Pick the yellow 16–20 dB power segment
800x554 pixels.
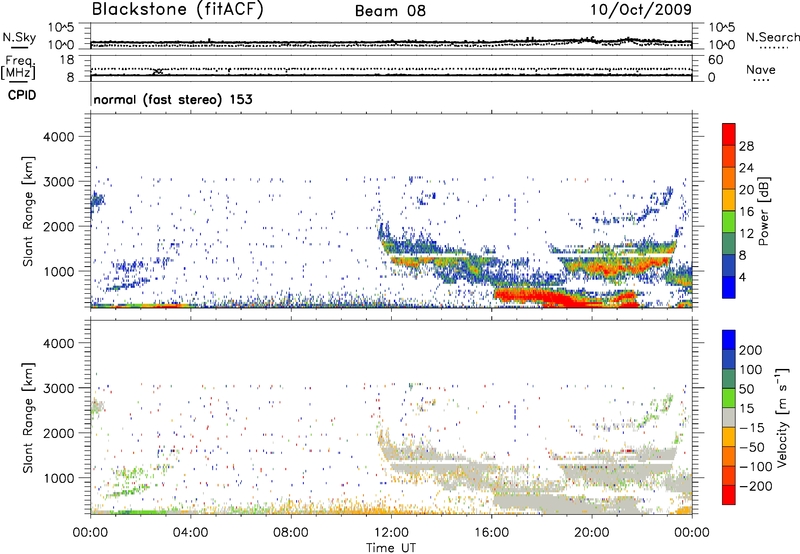click(729, 200)
